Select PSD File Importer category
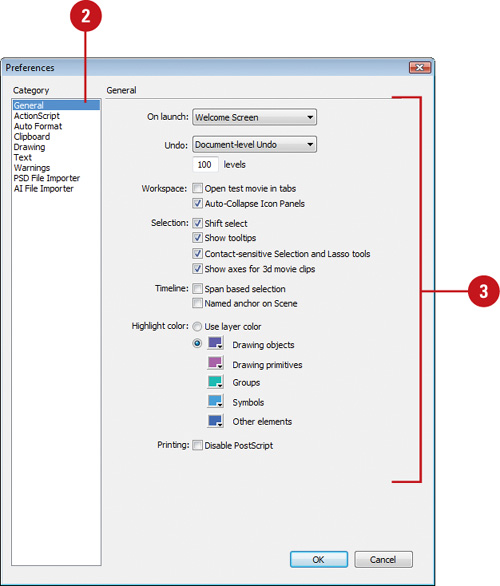The width and height of the screenshot is (500, 586). 47,178
